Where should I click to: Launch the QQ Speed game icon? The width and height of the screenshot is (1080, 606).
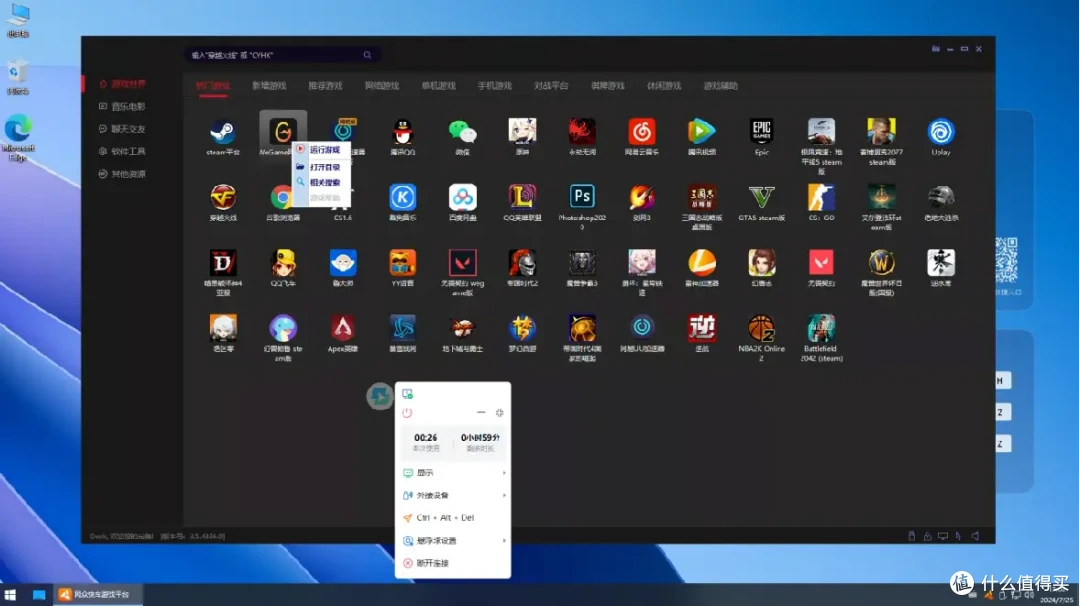[282, 263]
